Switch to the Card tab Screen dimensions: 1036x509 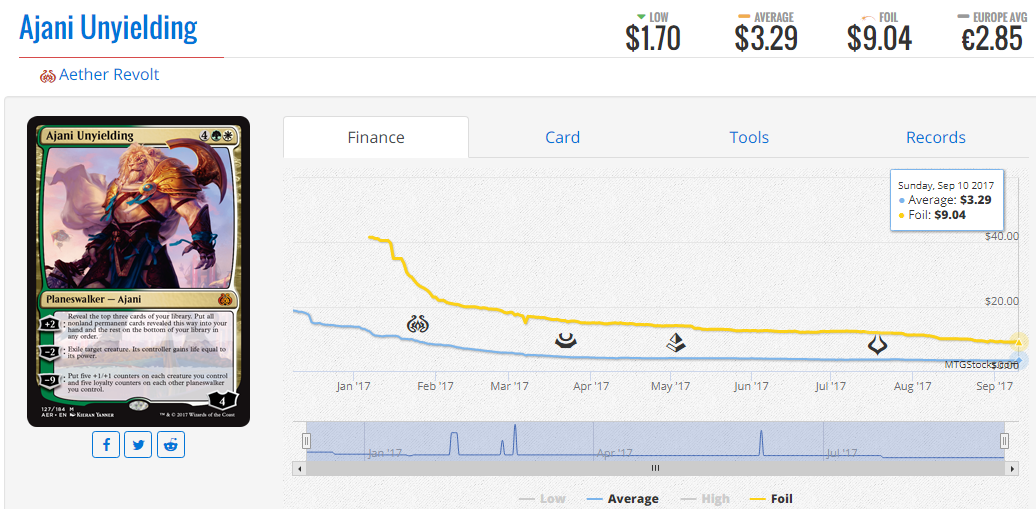tap(562, 137)
